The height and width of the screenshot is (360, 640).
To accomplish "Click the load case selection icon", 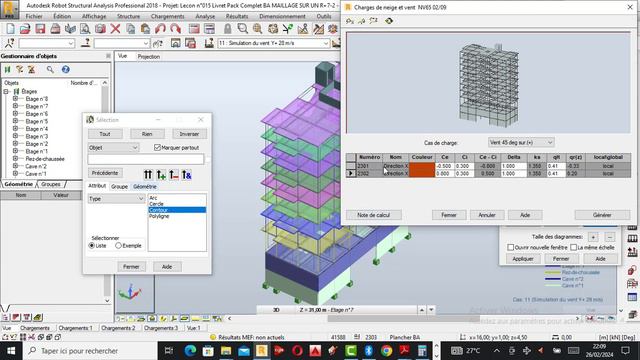I will click(x=209, y=43).
